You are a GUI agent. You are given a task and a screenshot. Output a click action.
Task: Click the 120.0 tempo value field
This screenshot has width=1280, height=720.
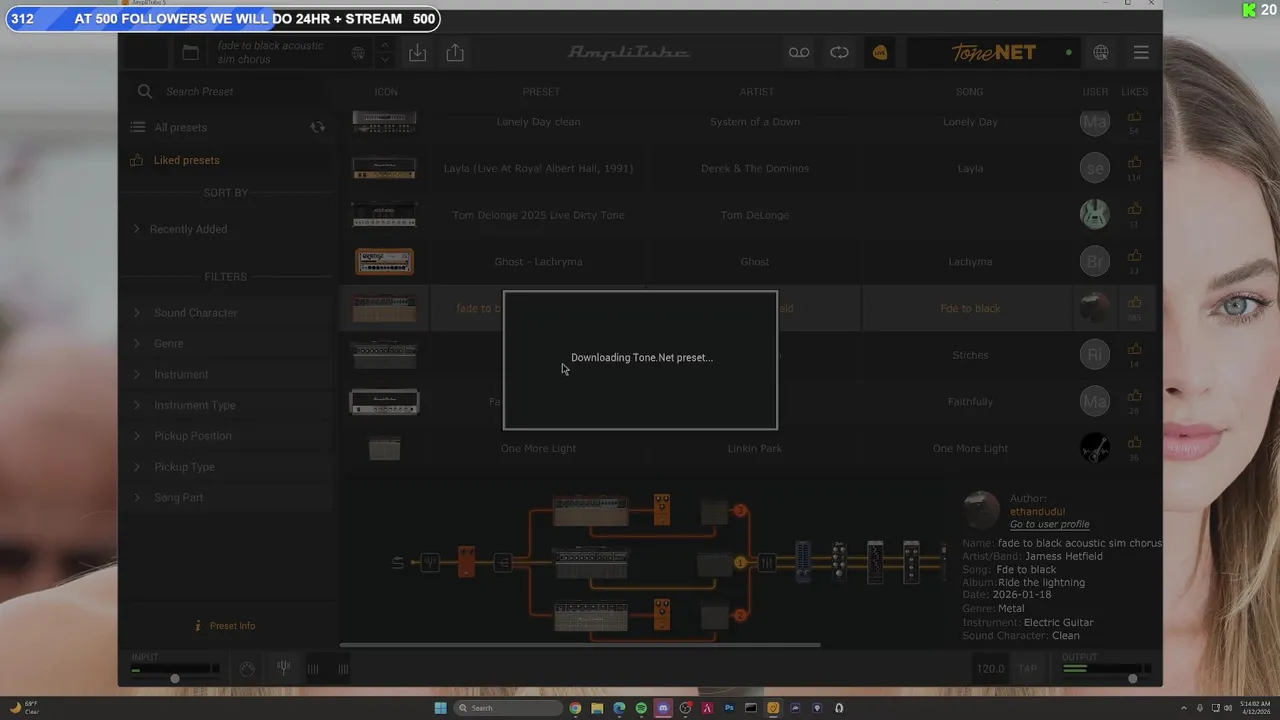pyautogui.click(x=990, y=669)
